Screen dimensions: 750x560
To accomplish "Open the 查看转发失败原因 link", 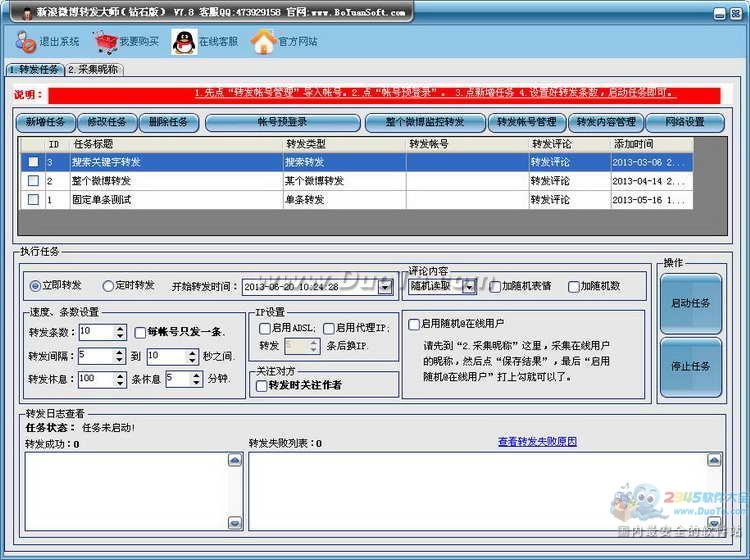I will 537,441.
